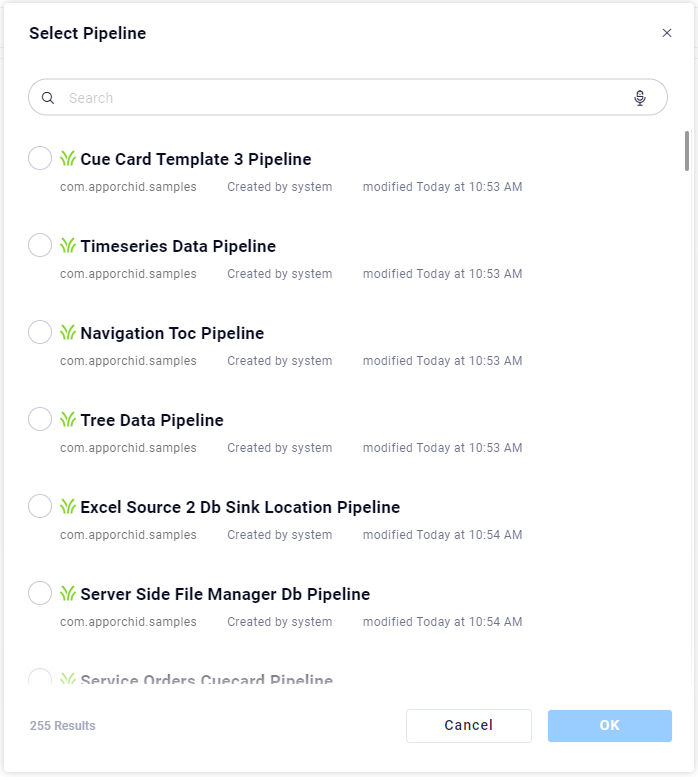698x777 pixels.
Task: Select the Excel Source 2 Db Sink Location radio button
Action: point(40,506)
